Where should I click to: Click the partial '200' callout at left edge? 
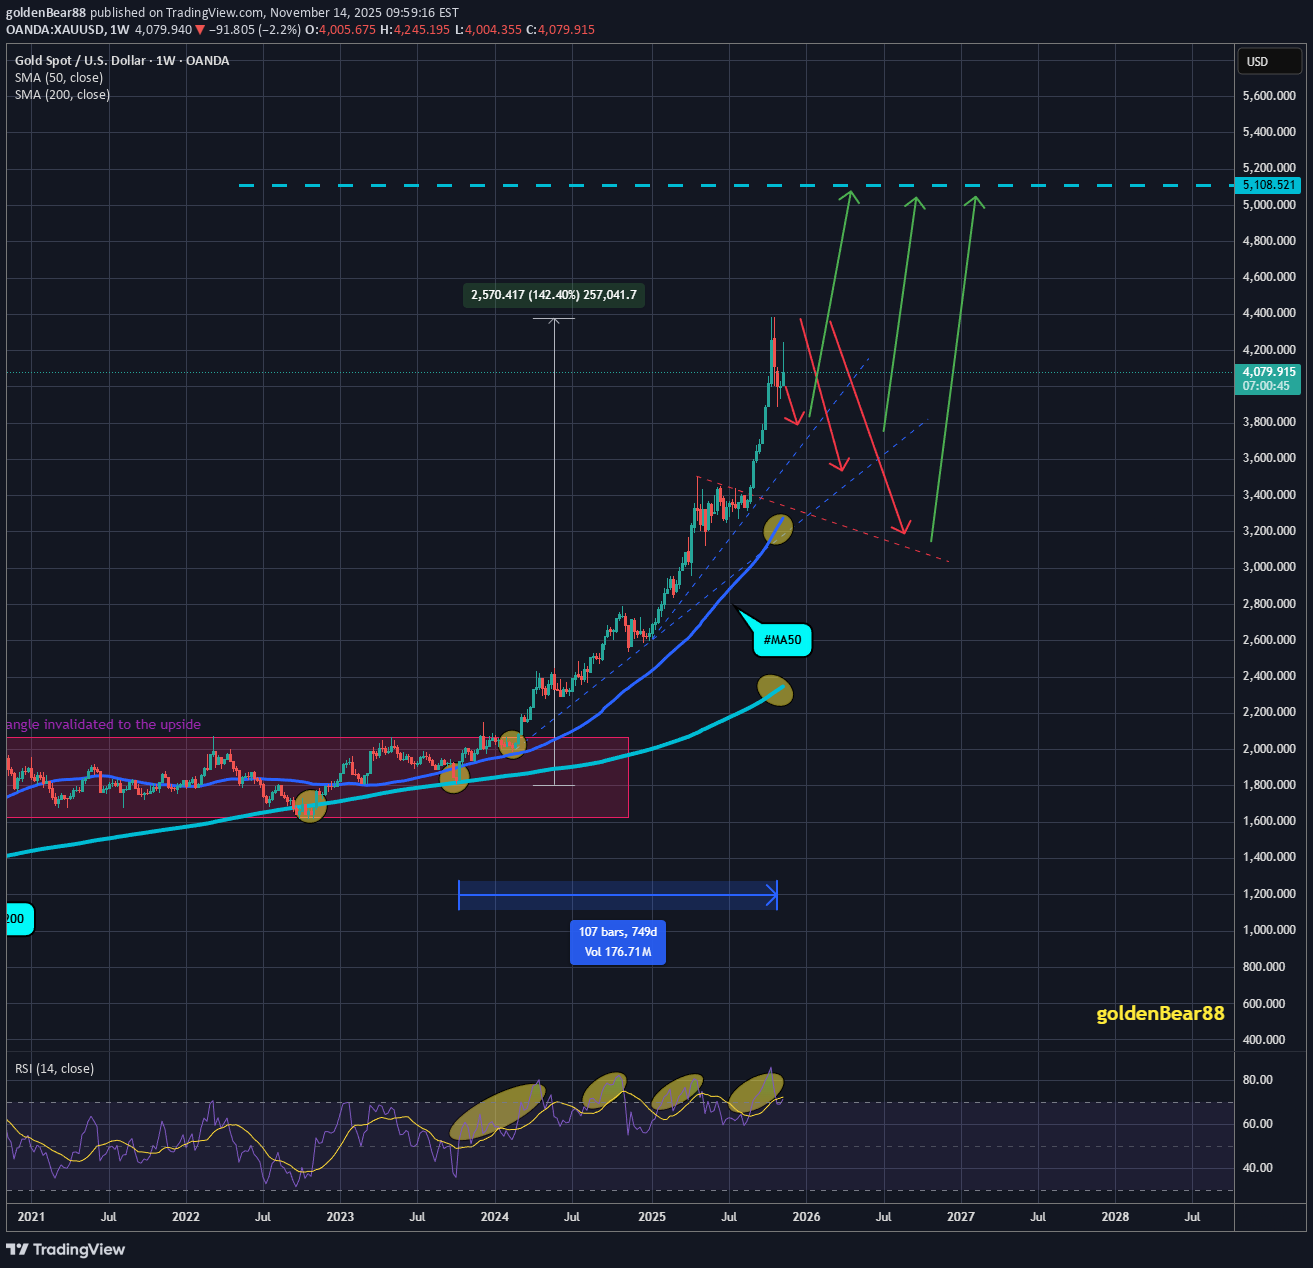17,919
